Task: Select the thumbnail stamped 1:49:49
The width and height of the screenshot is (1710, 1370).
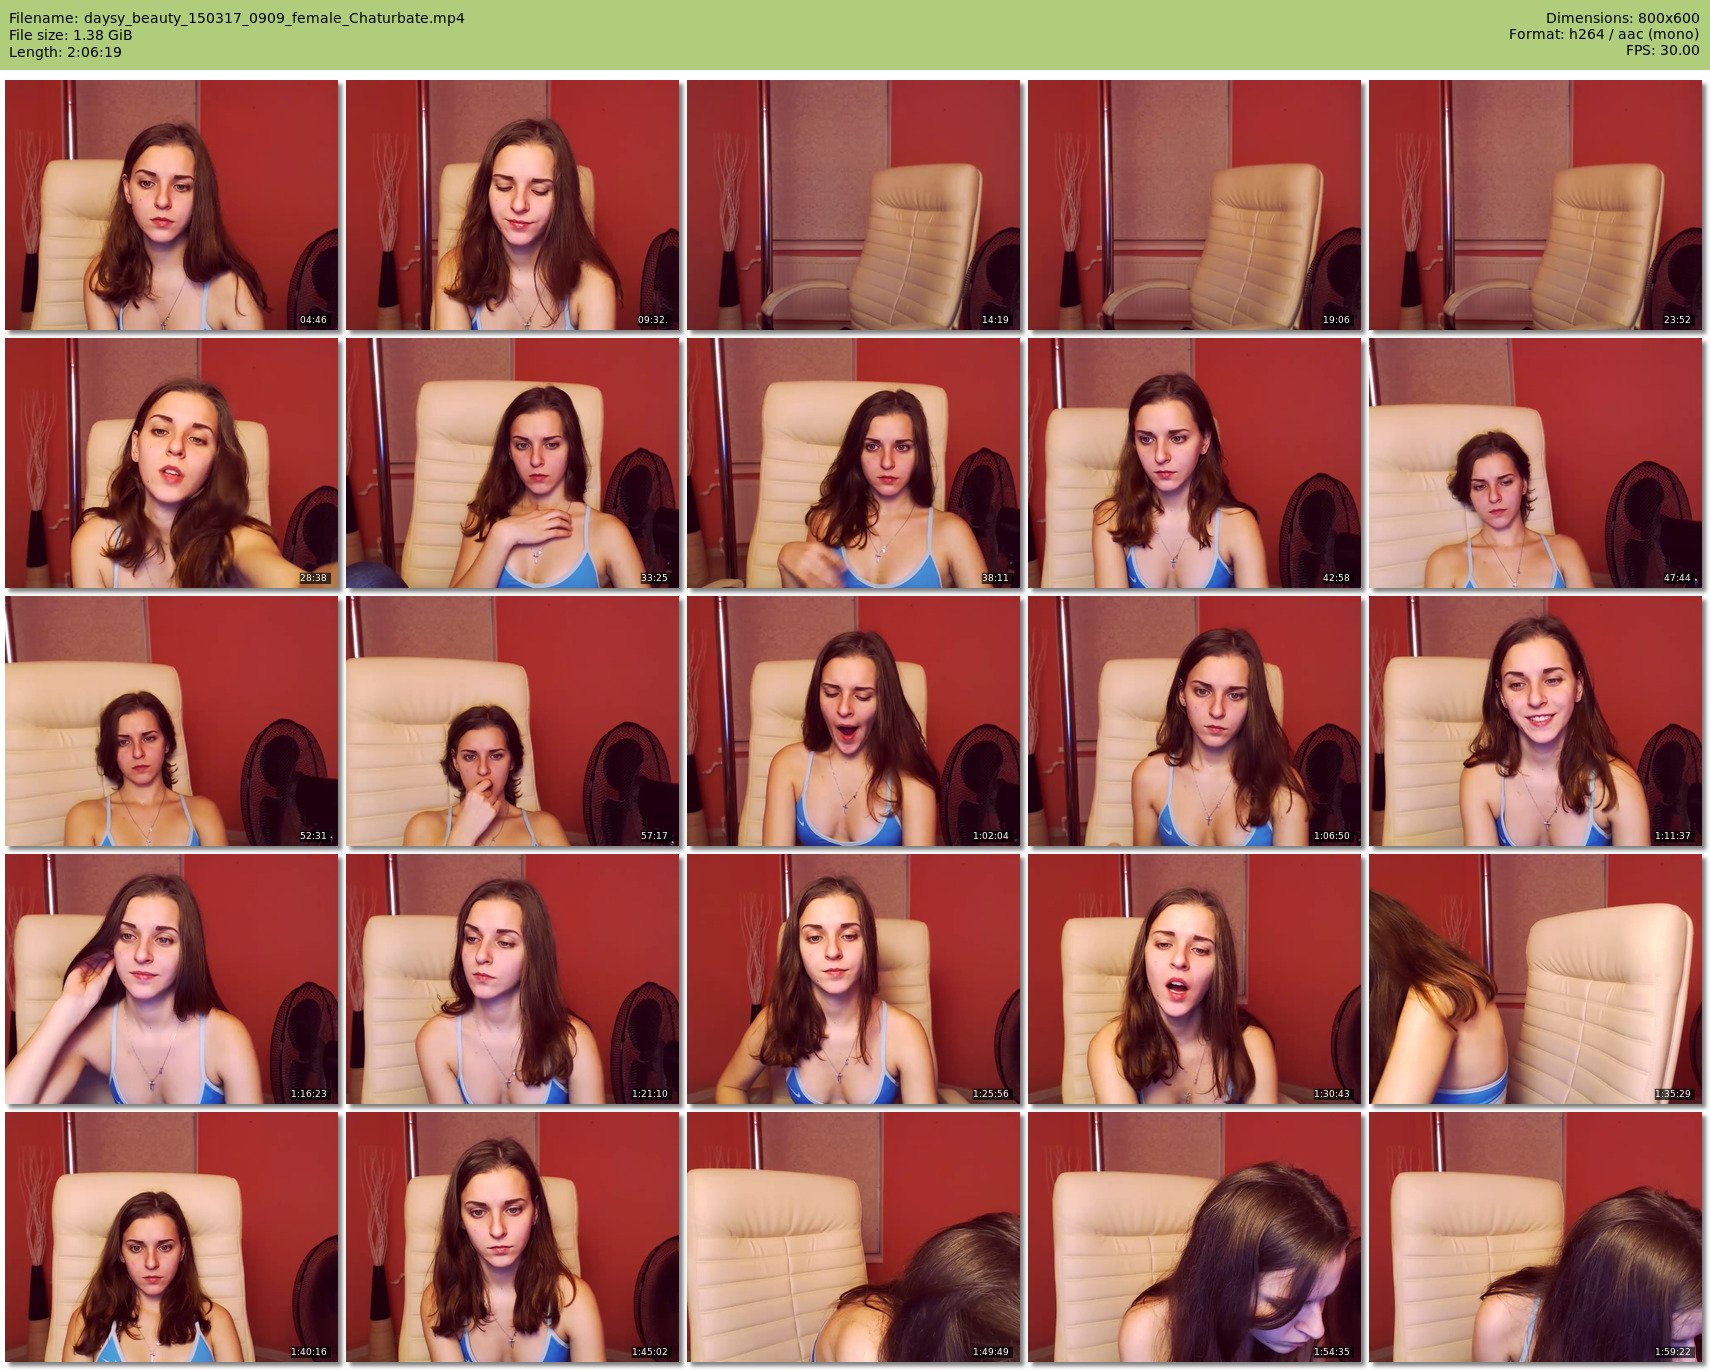Action: [853, 1237]
